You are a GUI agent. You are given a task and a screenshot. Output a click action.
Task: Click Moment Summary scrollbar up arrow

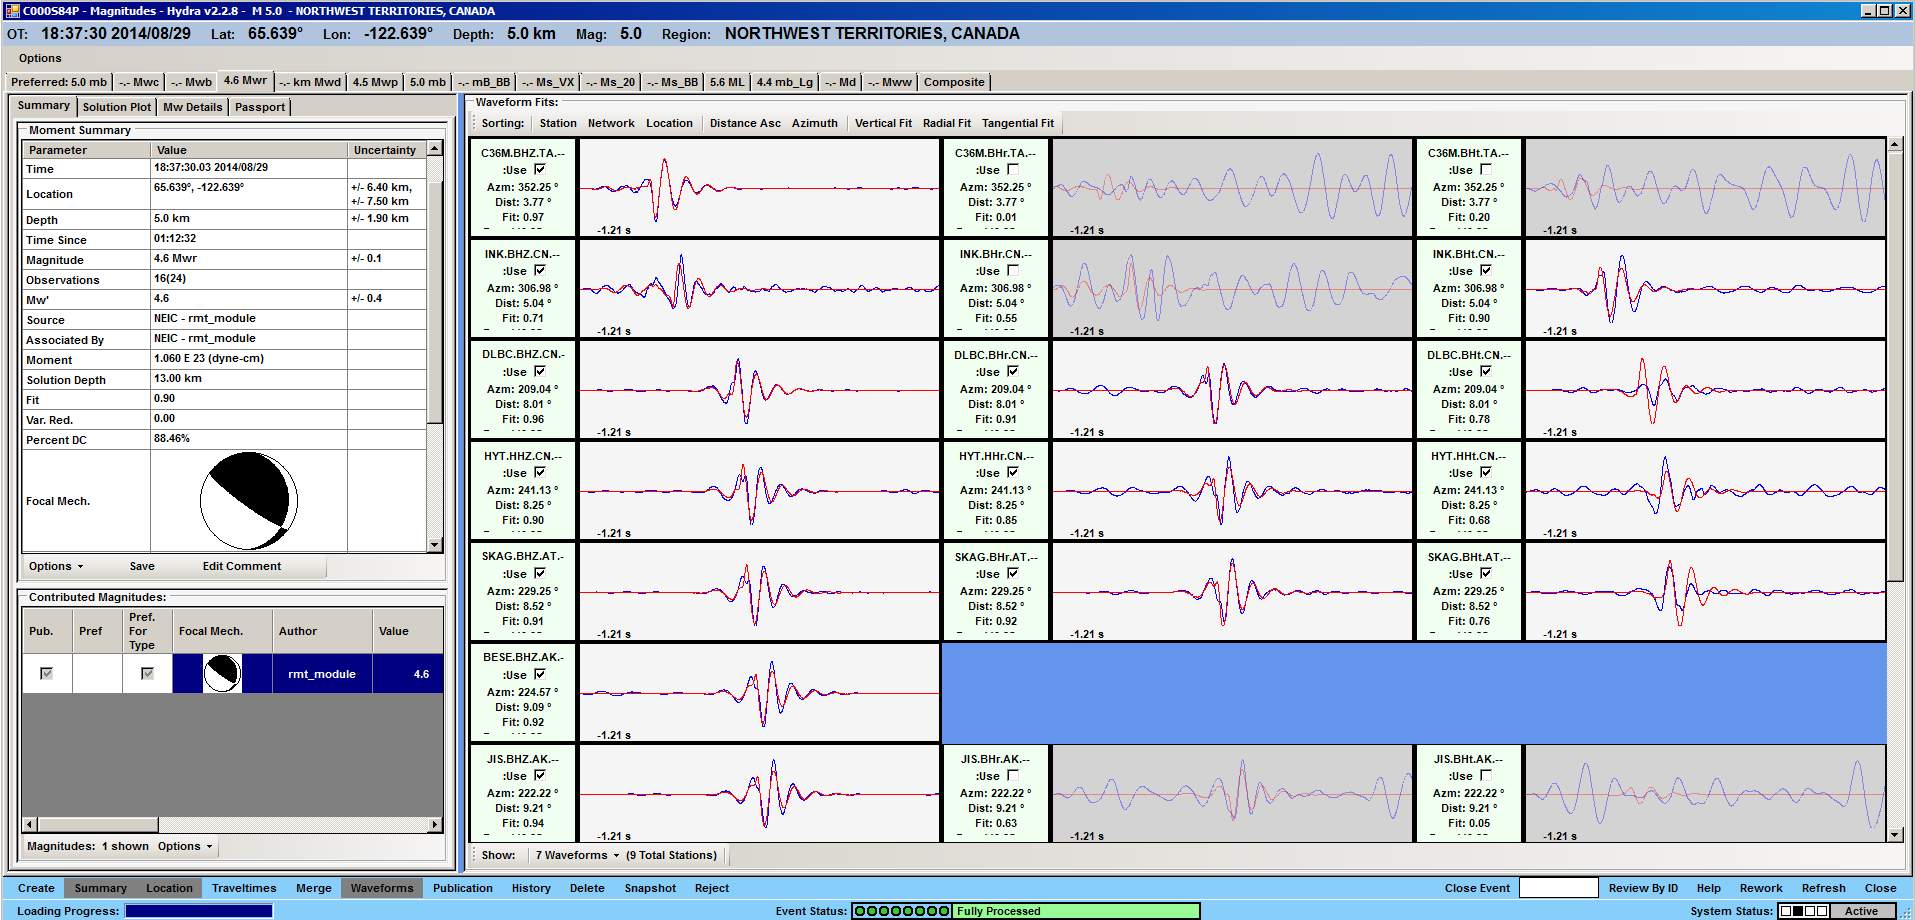(434, 148)
